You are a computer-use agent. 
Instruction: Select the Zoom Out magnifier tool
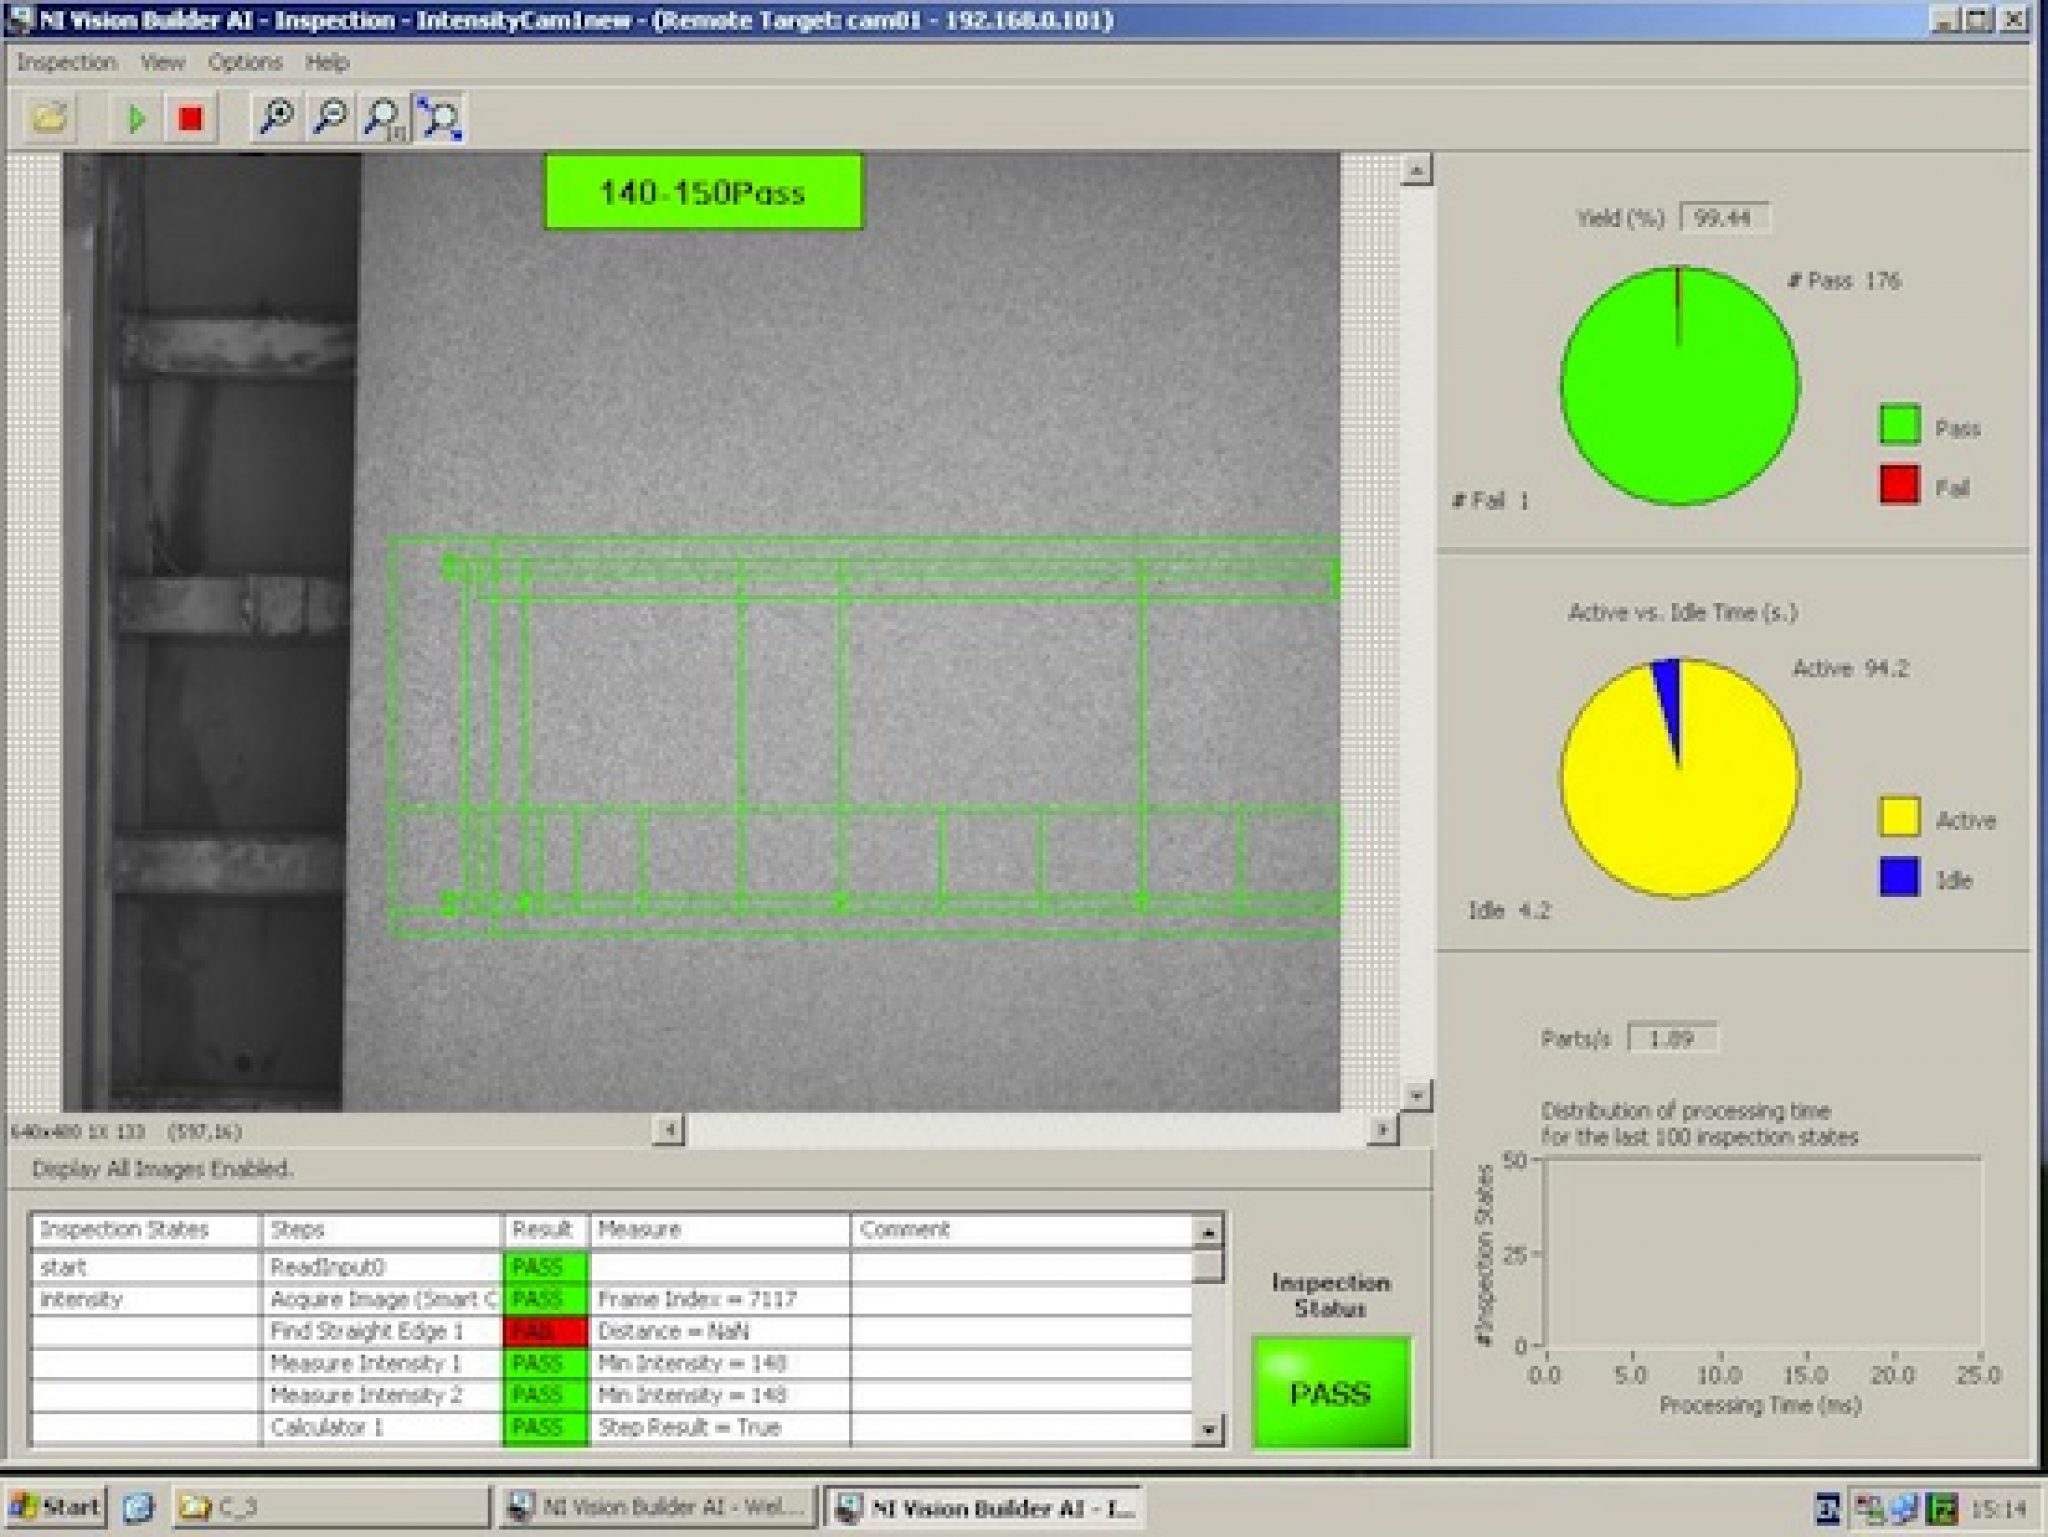331,118
